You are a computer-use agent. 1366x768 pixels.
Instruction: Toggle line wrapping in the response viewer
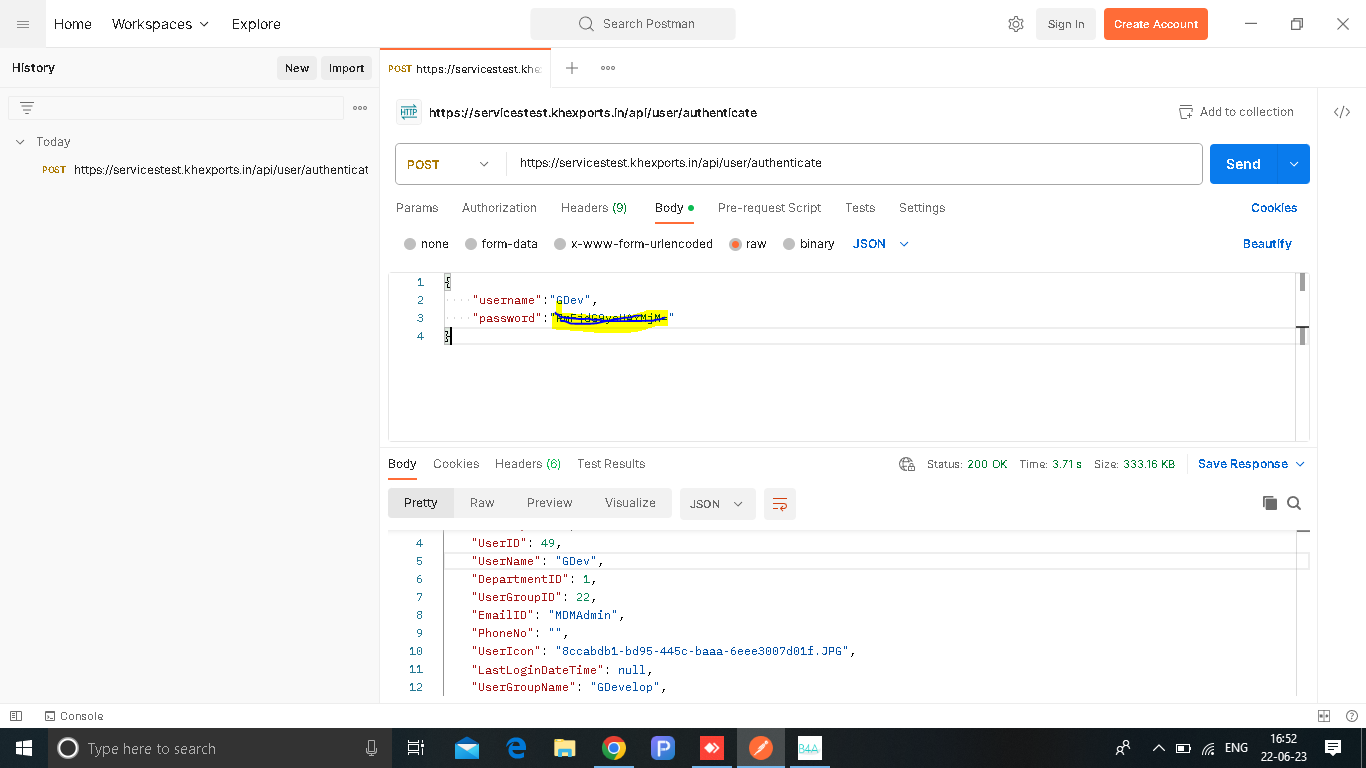[780, 504]
